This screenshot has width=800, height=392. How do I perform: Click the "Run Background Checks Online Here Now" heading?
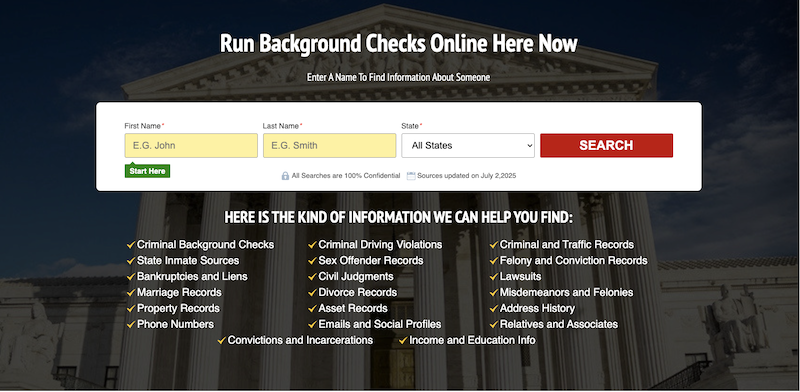tap(399, 43)
